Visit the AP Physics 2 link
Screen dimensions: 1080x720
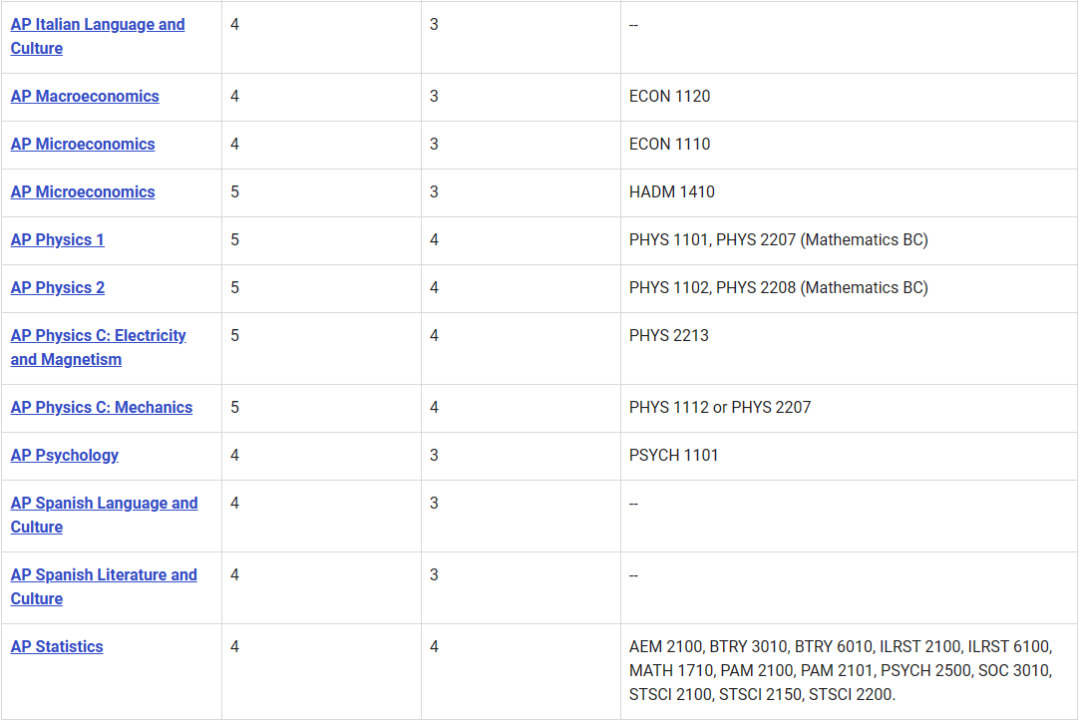click(x=57, y=289)
